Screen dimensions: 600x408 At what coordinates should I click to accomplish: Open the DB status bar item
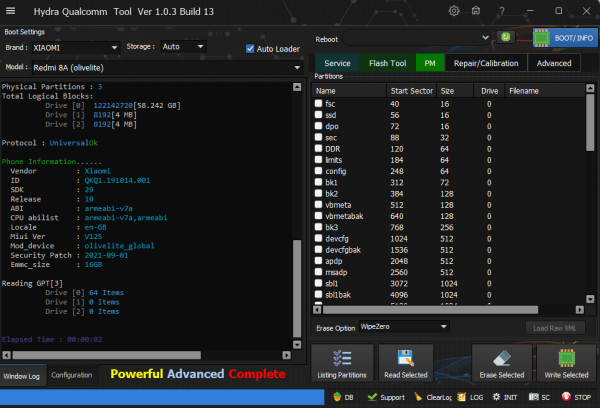tap(343, 397)
